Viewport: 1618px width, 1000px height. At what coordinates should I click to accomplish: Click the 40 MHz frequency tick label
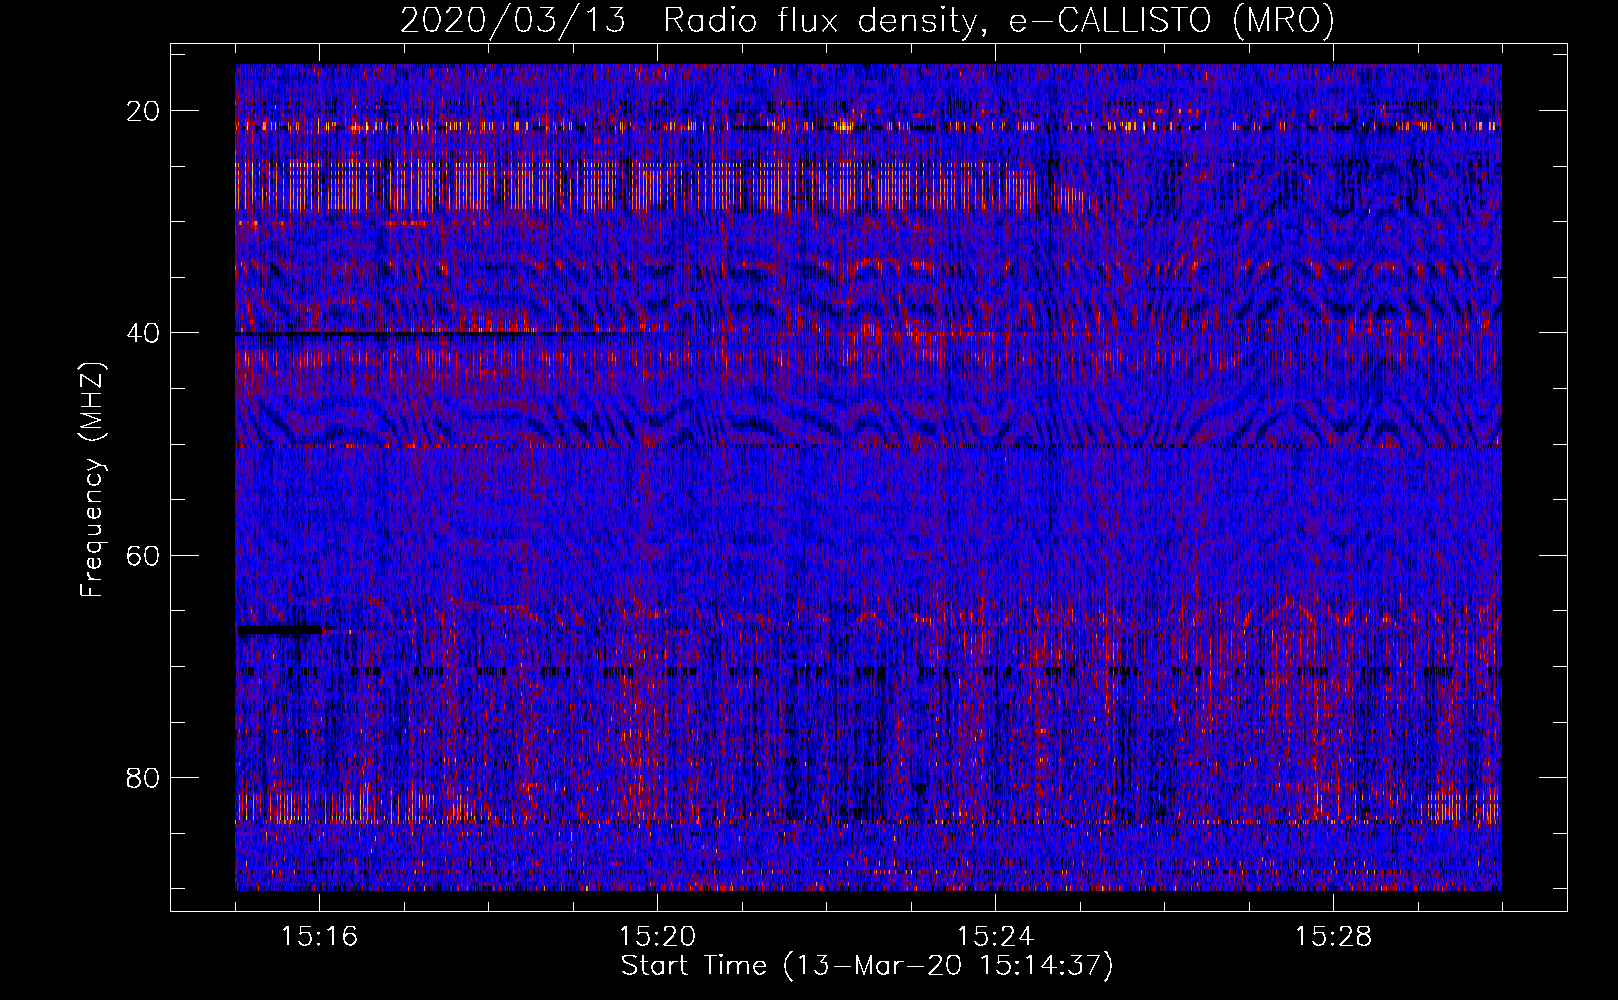click(x=144, y=333)
